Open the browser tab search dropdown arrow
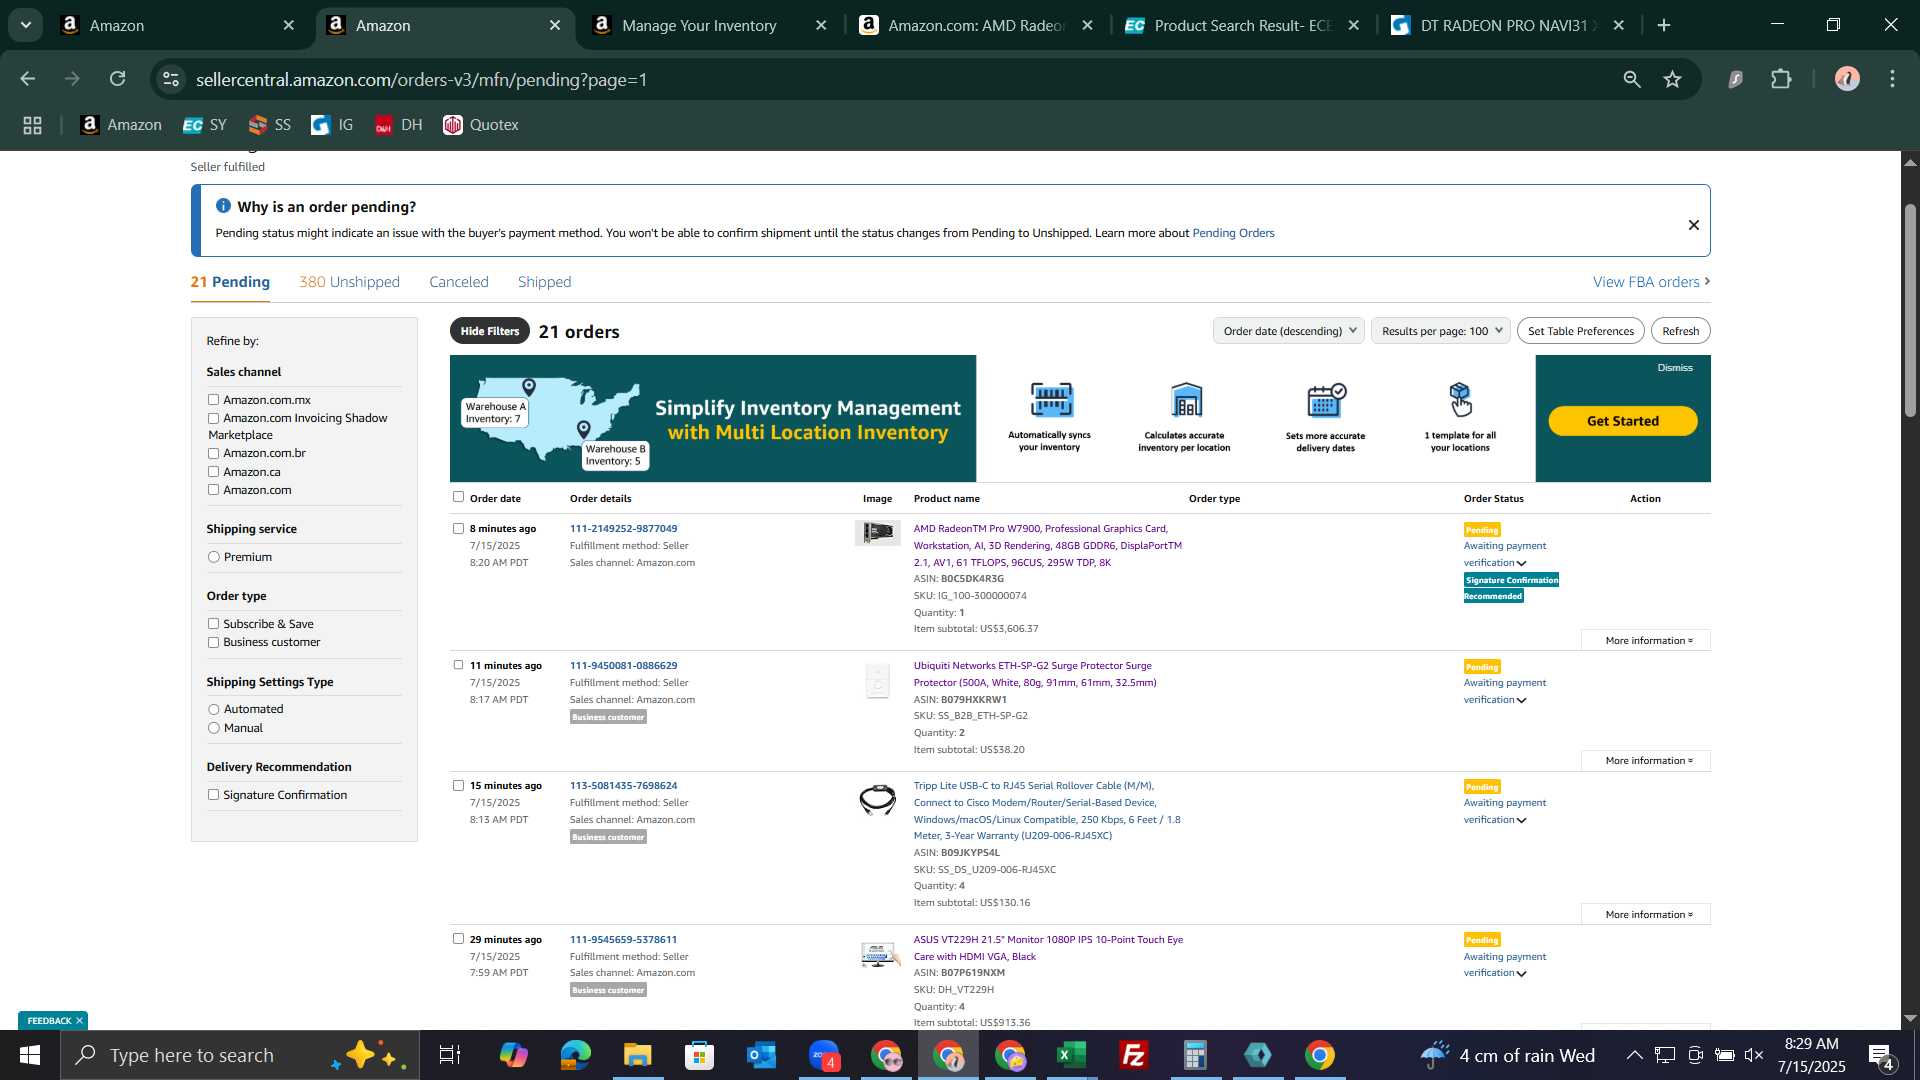This screenshot has width=1920, height=1080. pos(25,25)
